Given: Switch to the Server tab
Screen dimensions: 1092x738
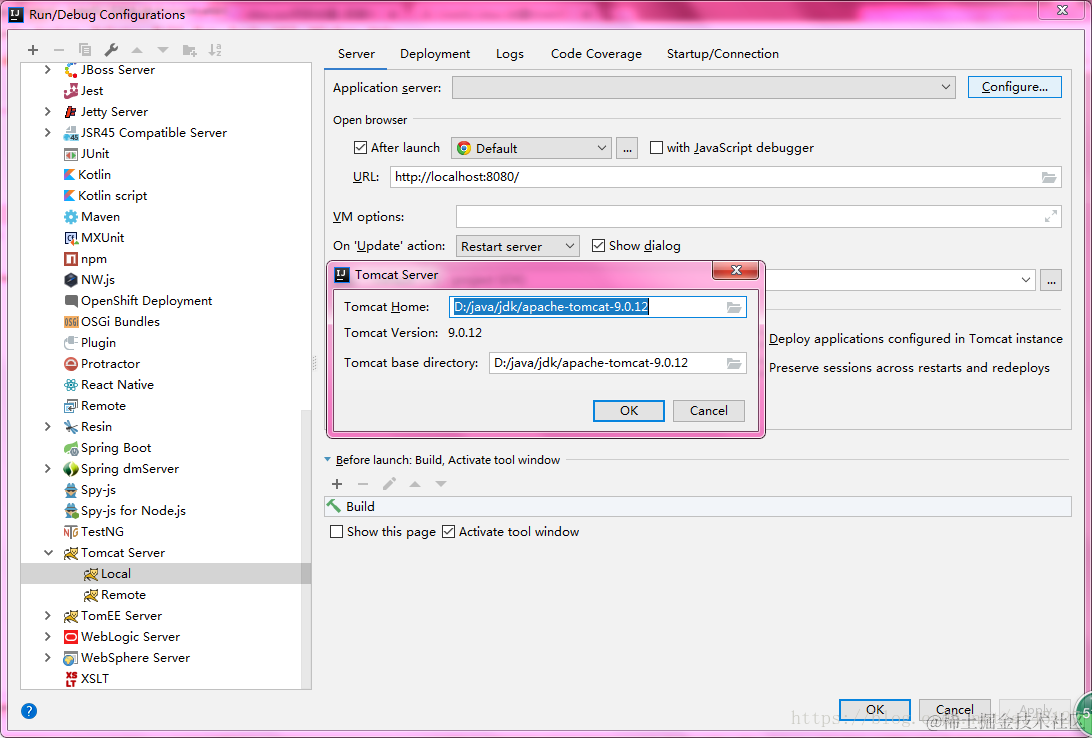Looking at the screenshot, I should [356, 54].
